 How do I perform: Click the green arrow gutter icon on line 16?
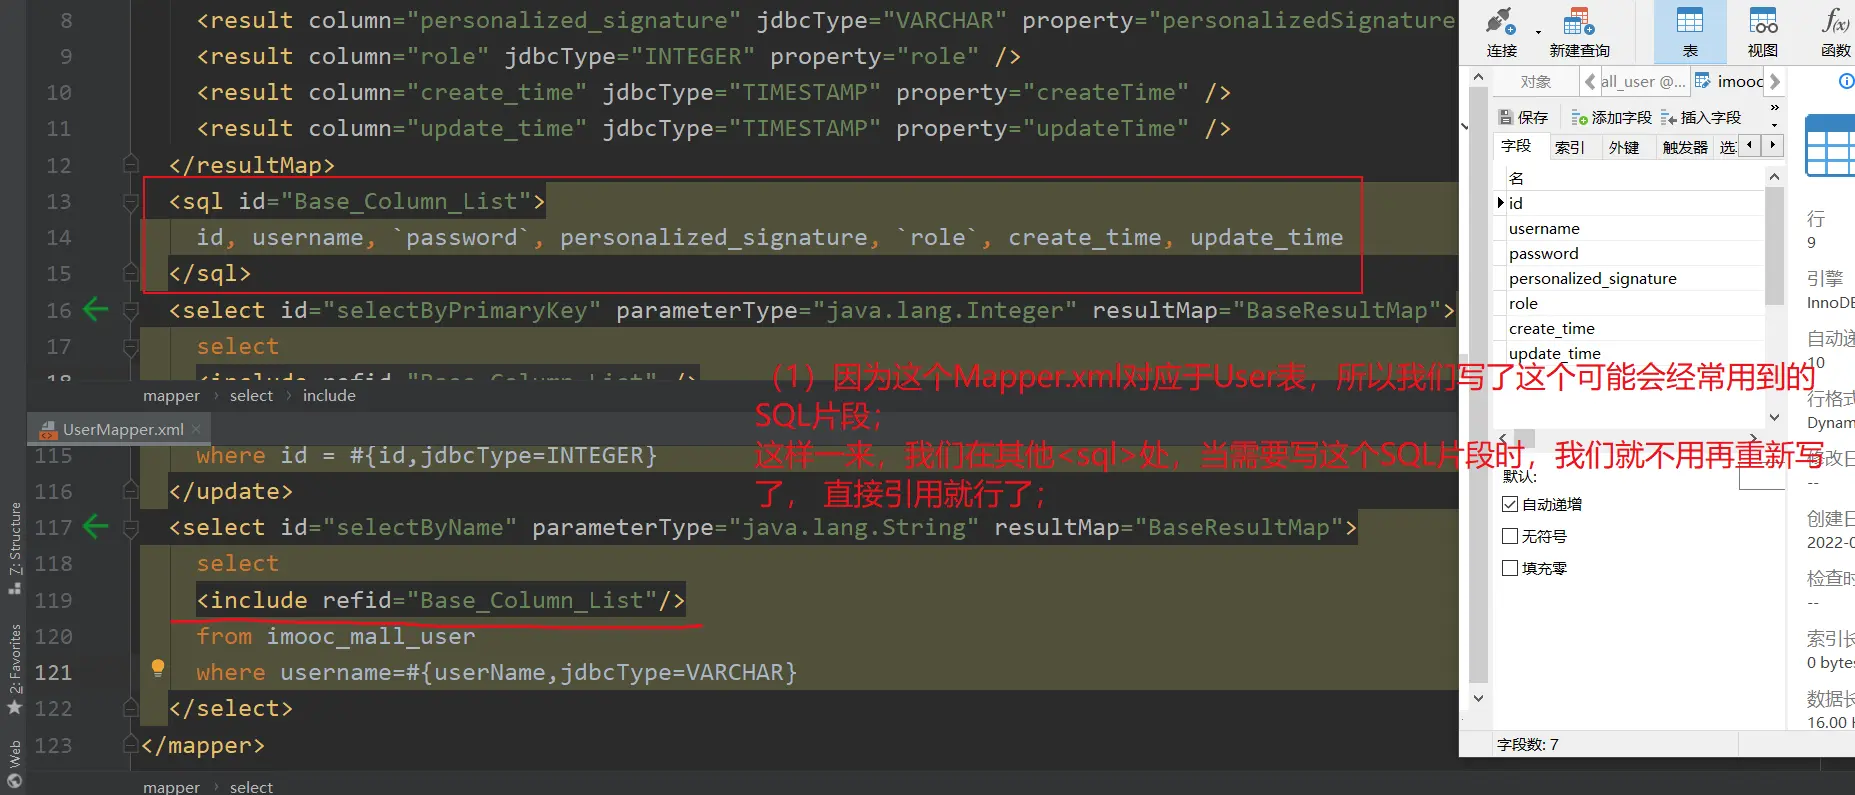[95, 309]
